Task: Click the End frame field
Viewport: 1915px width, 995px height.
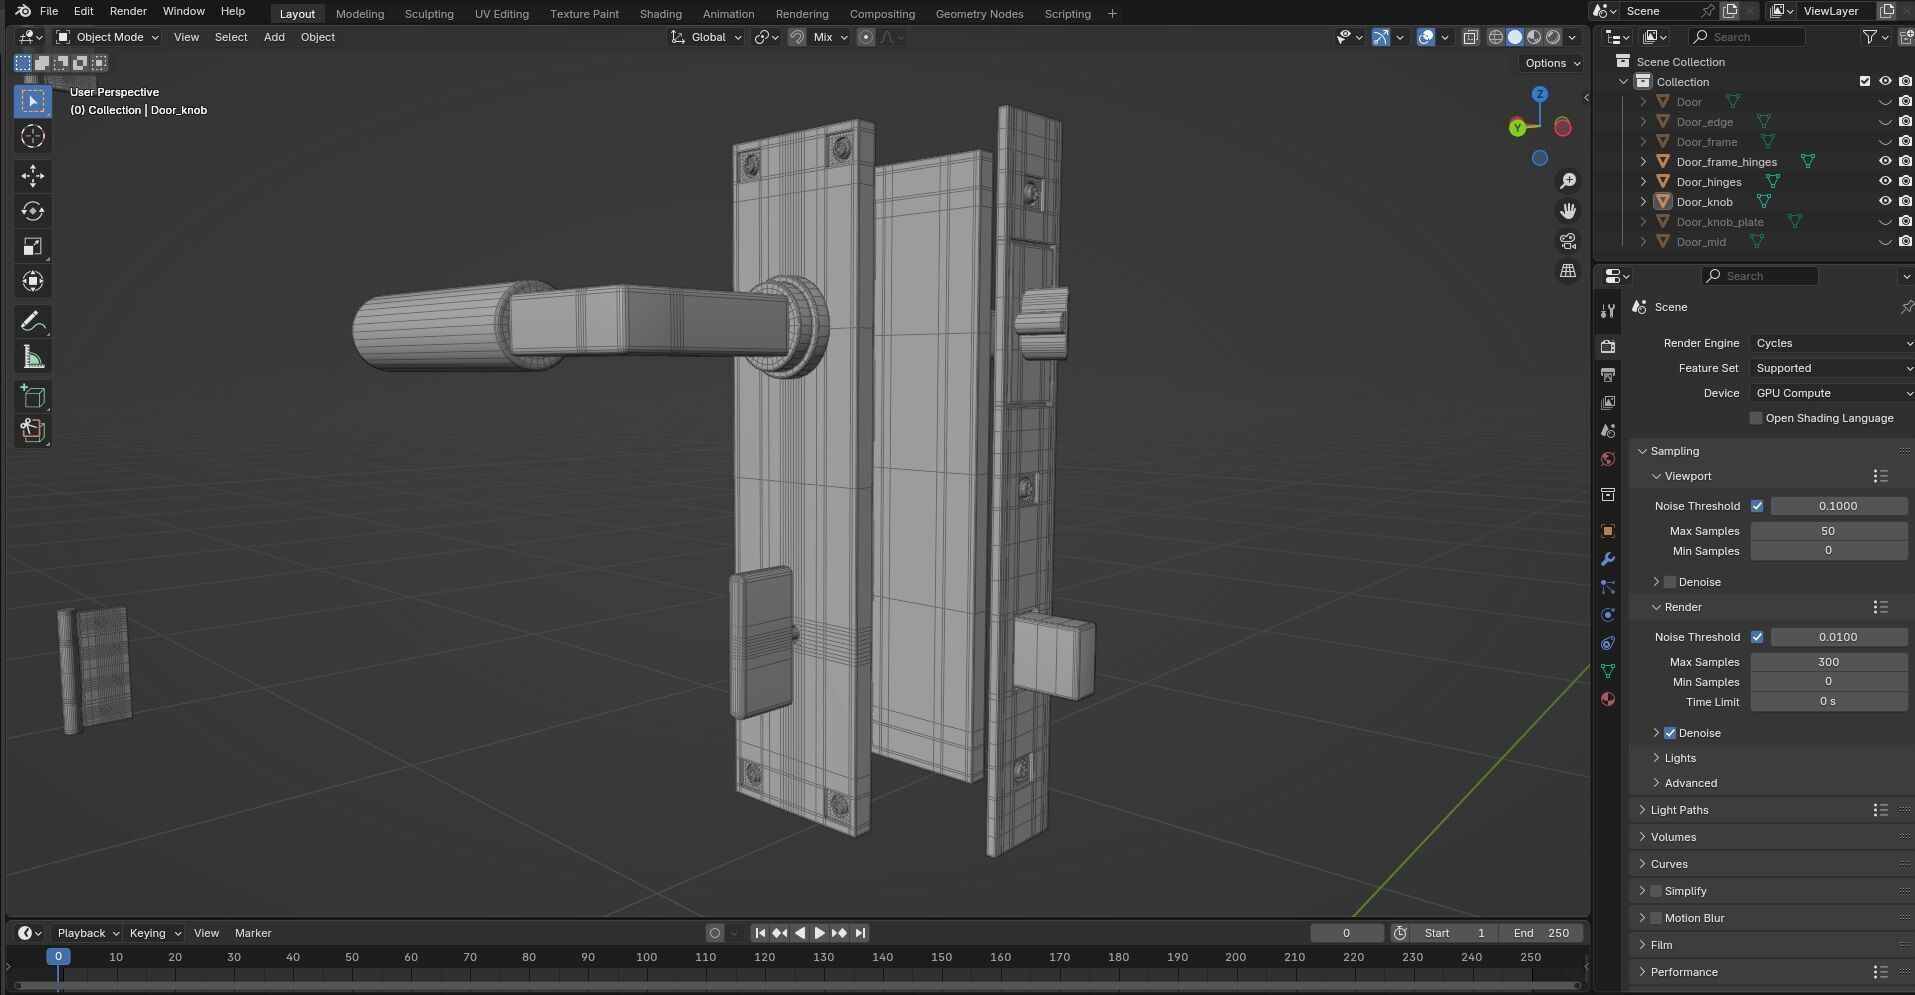Action: click(x=1541, y=933)
